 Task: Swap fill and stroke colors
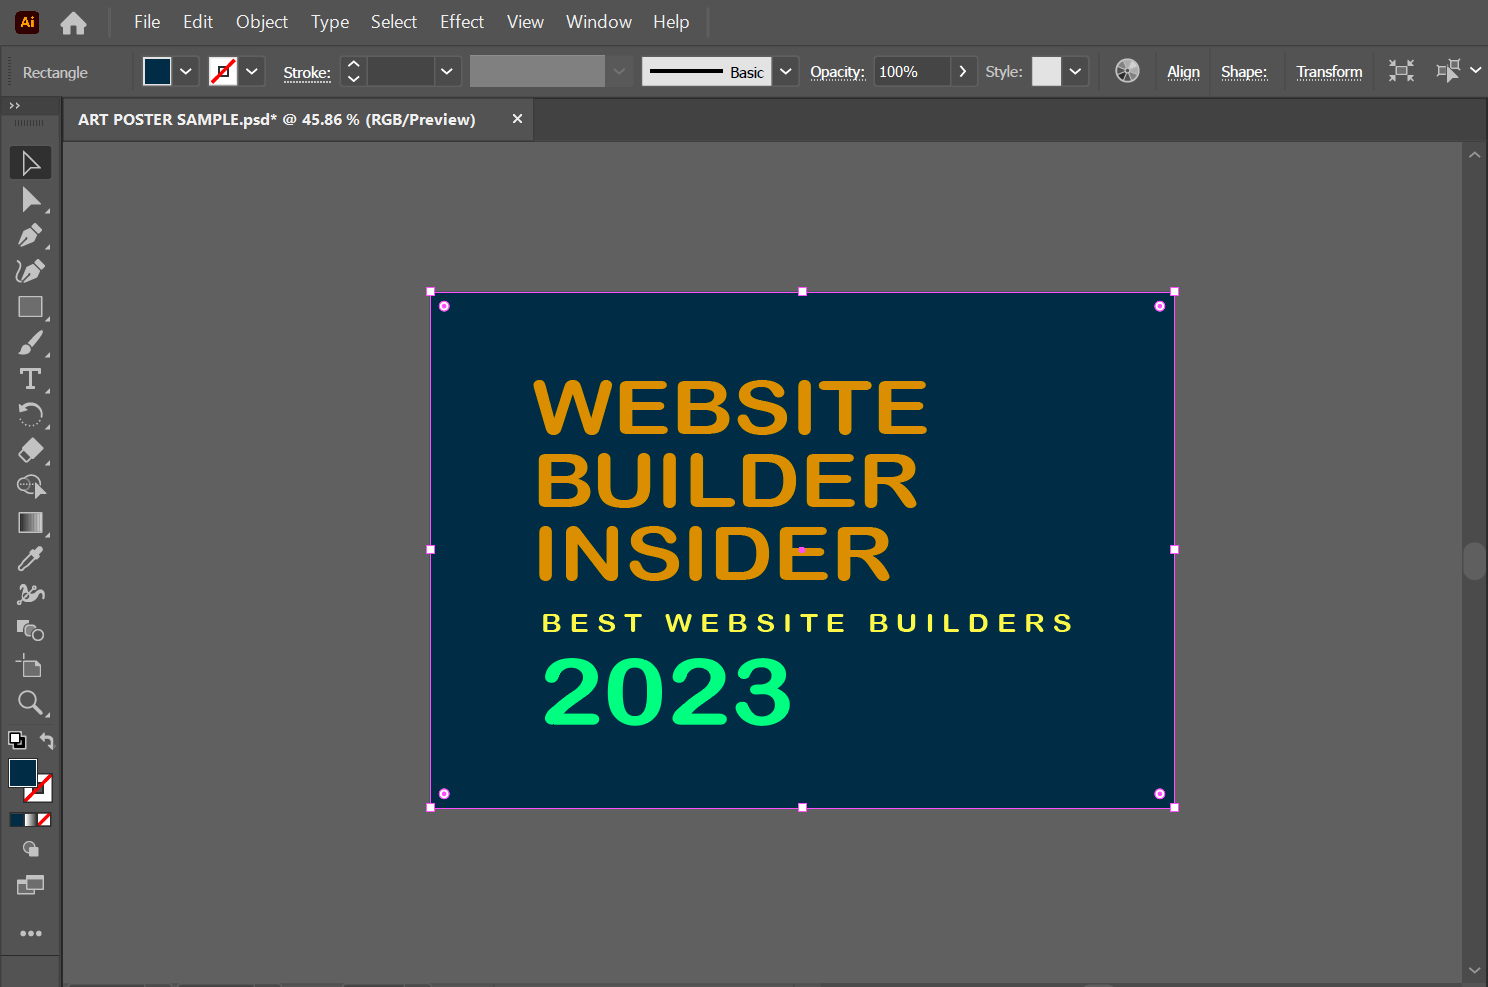coord(47,741)
